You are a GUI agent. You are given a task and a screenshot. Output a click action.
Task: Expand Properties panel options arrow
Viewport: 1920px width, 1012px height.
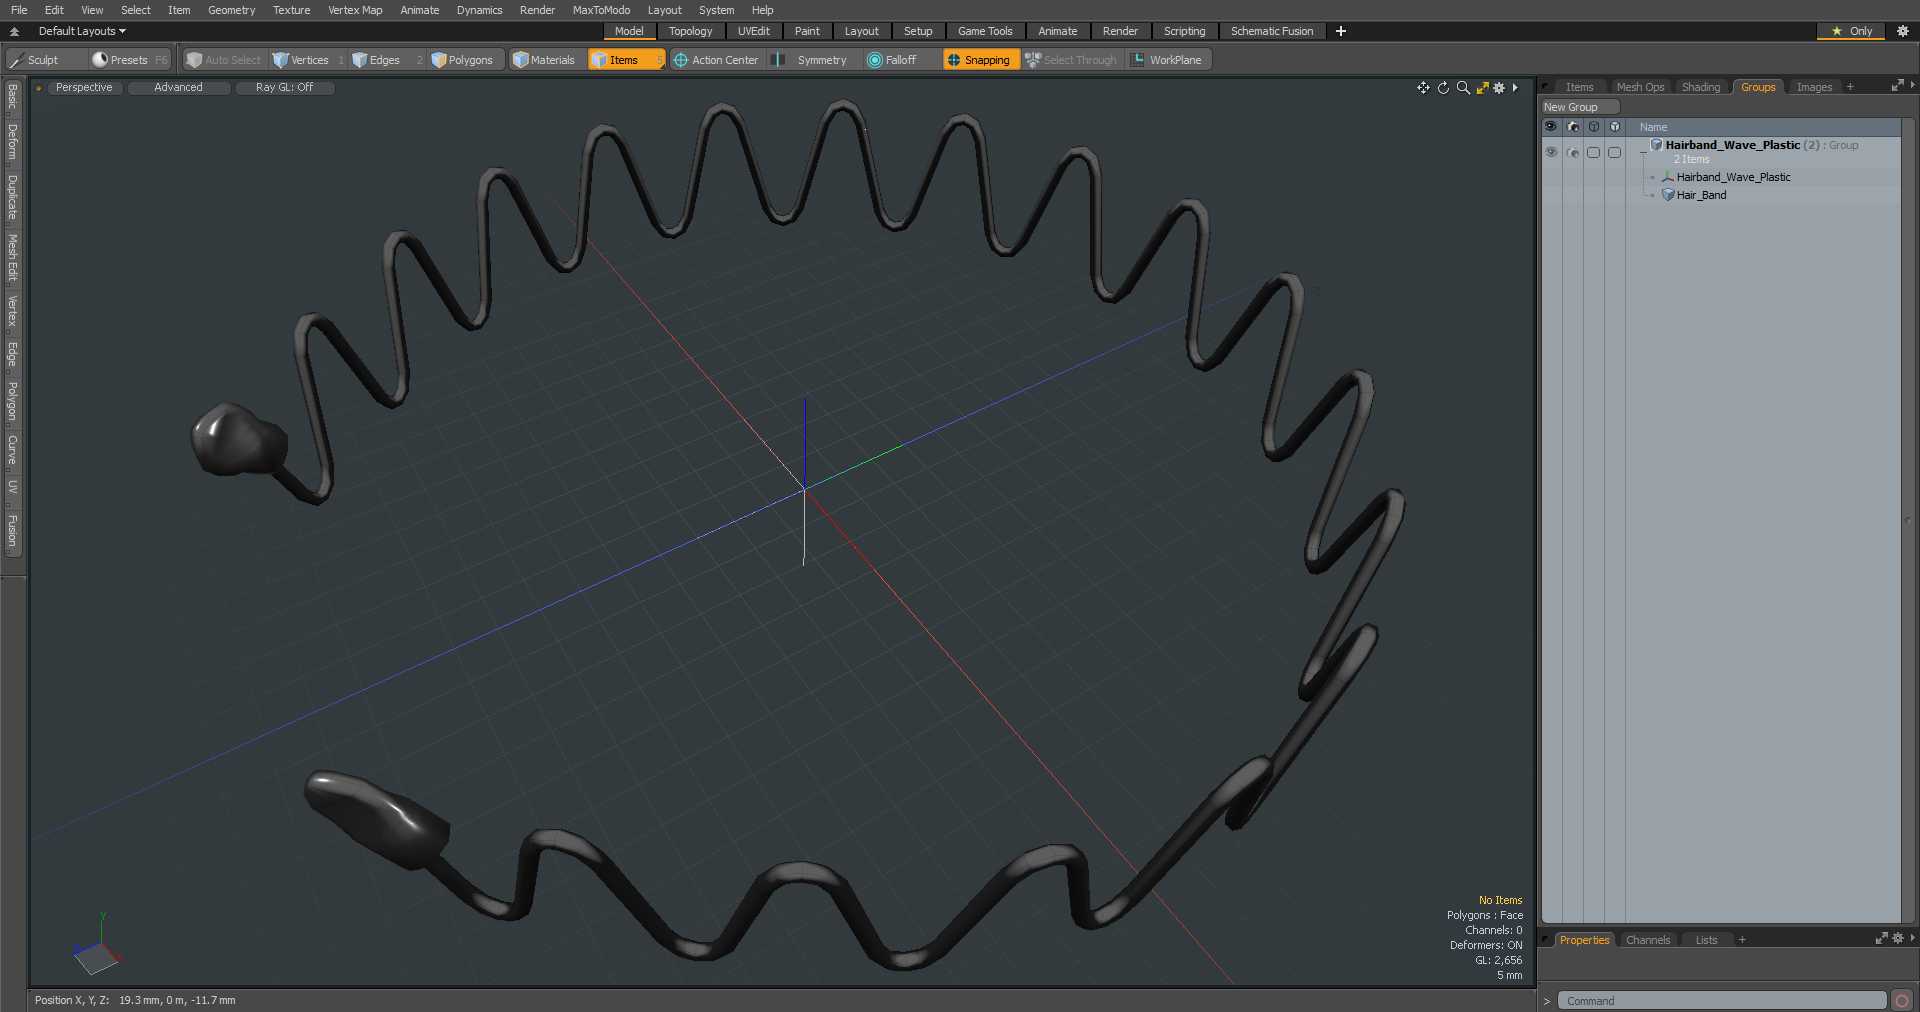pyautogui.click(x=1912, y=939)
